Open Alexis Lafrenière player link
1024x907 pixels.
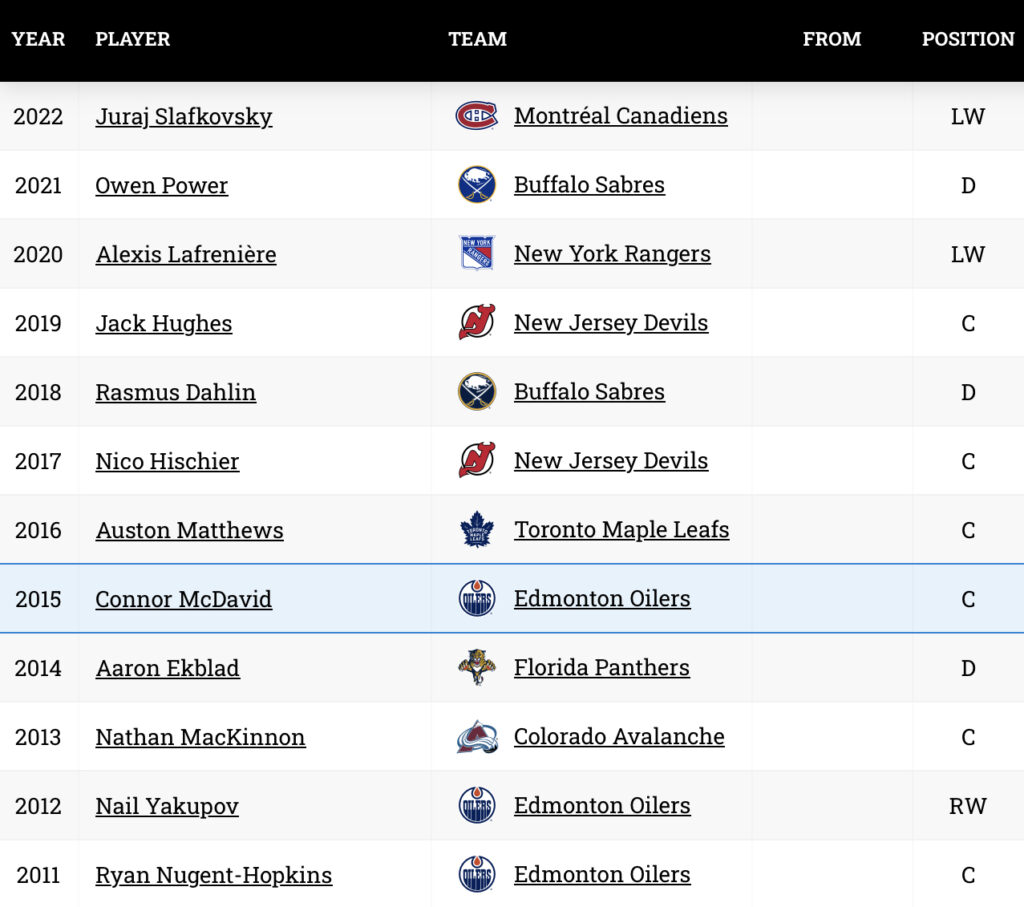(186, 255)
